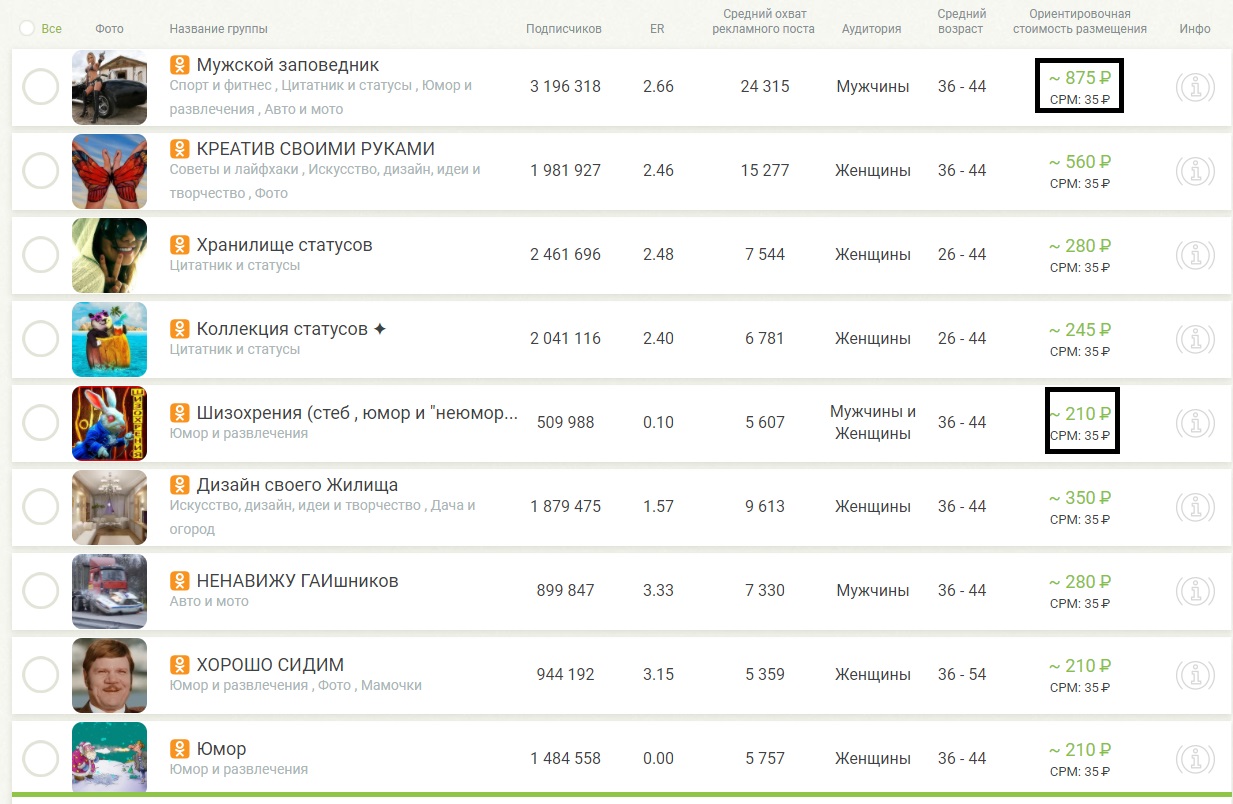This screenshot has height=804, width=1233.
Task: Open НЕНАВИЖУ ГАИшников group link
Action: (298, 581)
